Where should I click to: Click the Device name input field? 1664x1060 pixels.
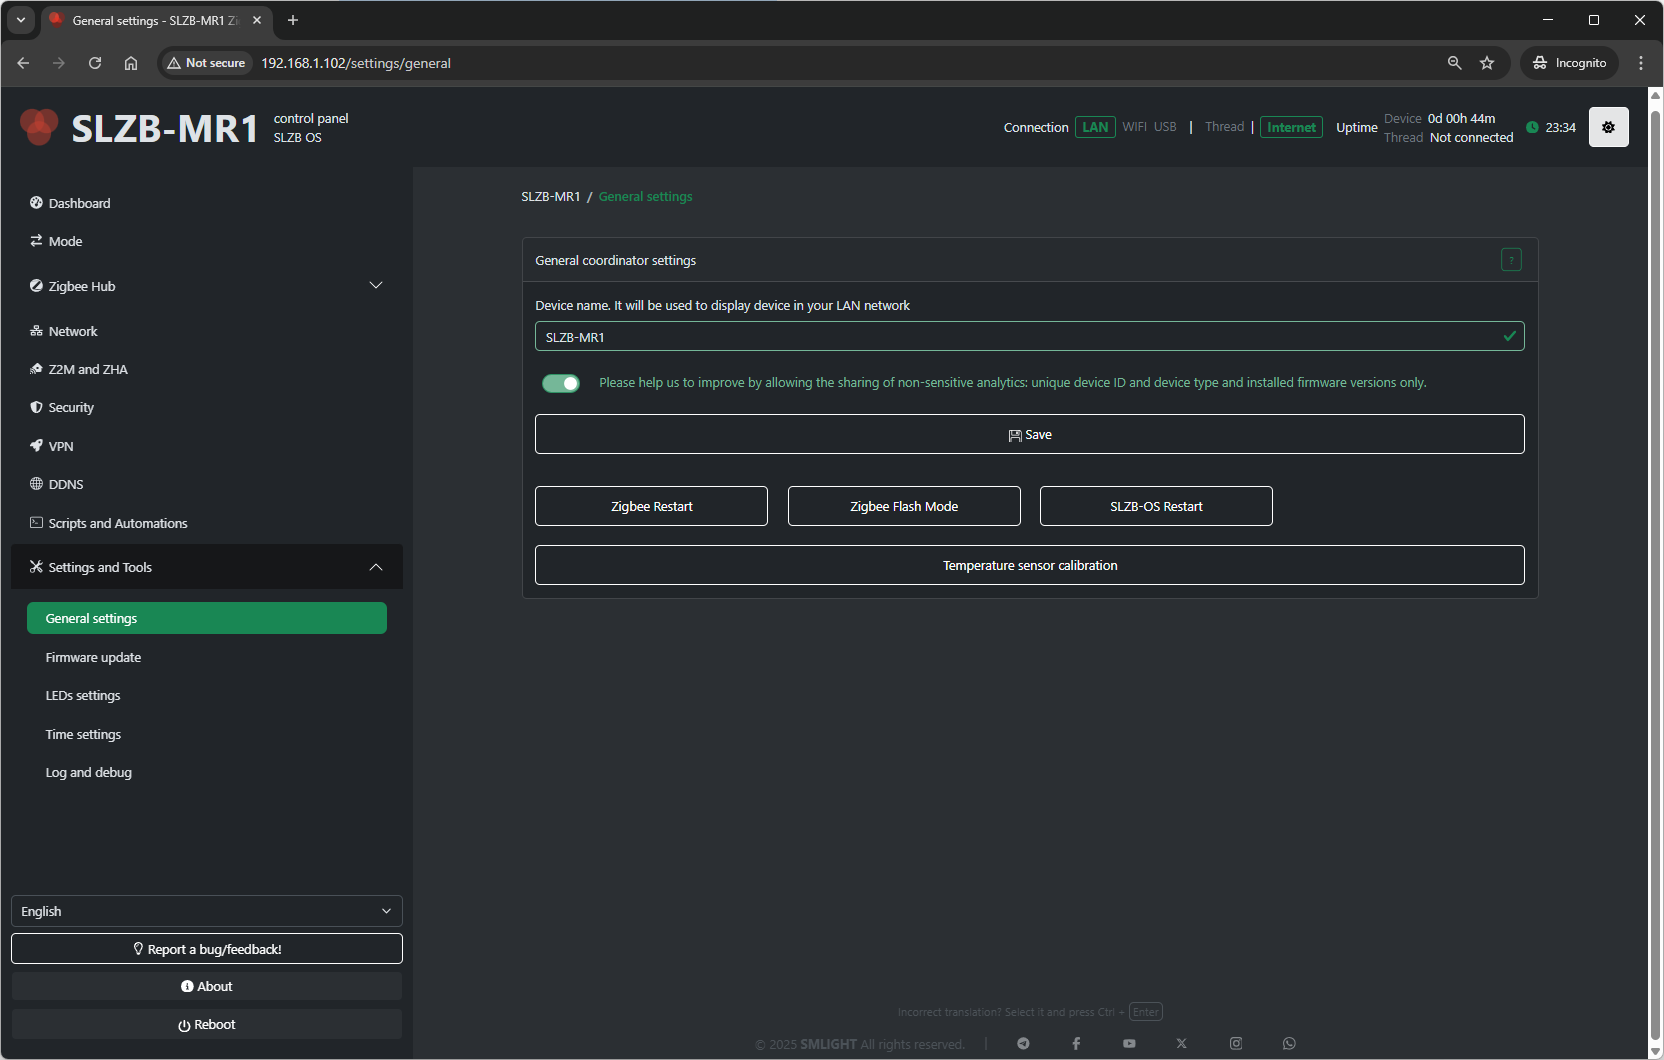click(x=1015, y=337)
